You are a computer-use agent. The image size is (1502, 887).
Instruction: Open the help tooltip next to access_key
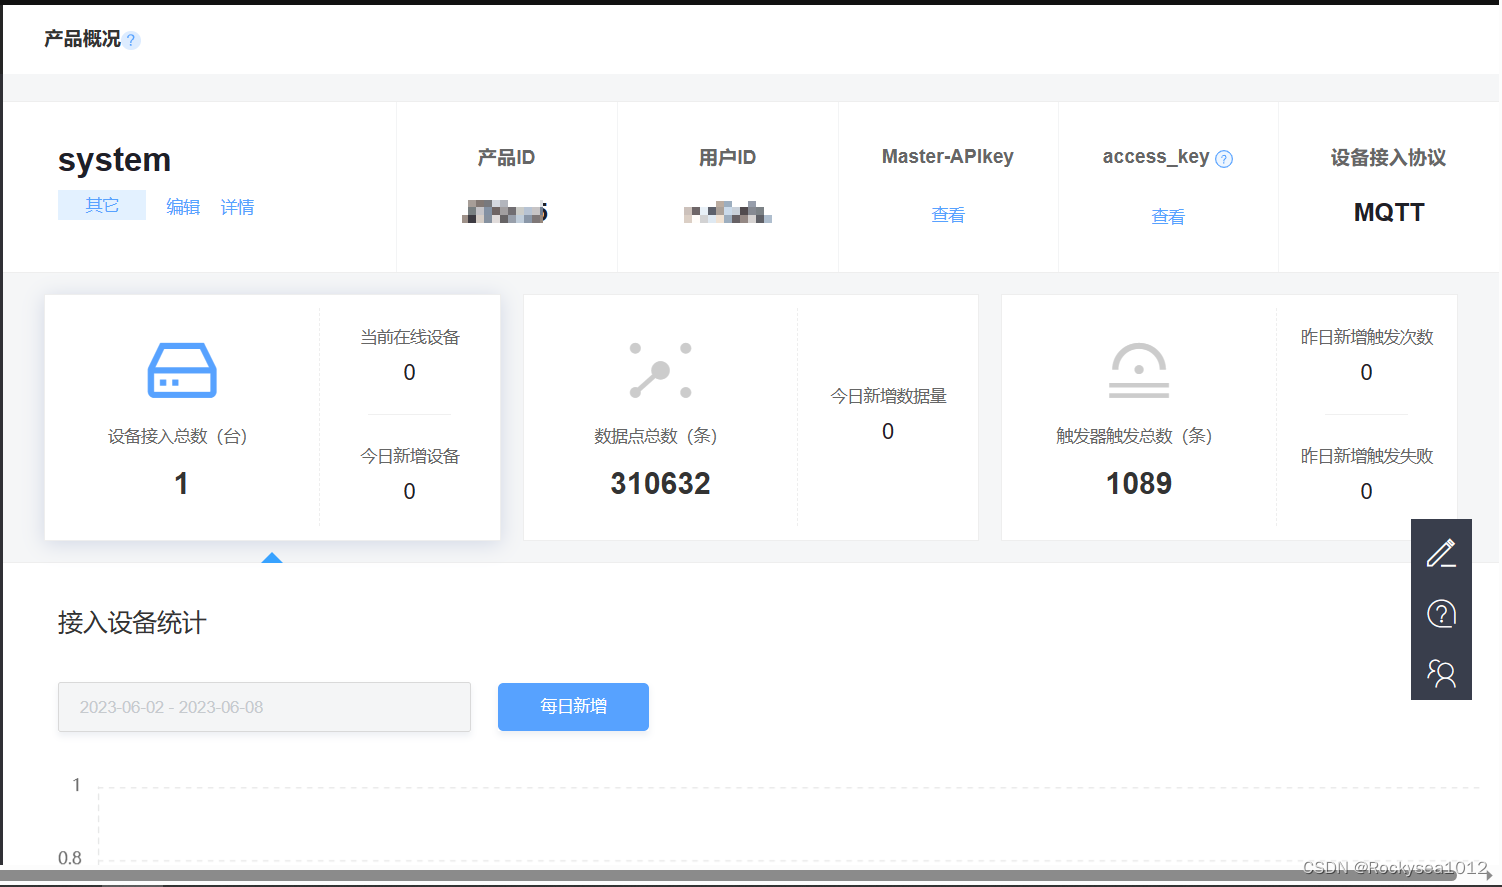click(1225, 156)
